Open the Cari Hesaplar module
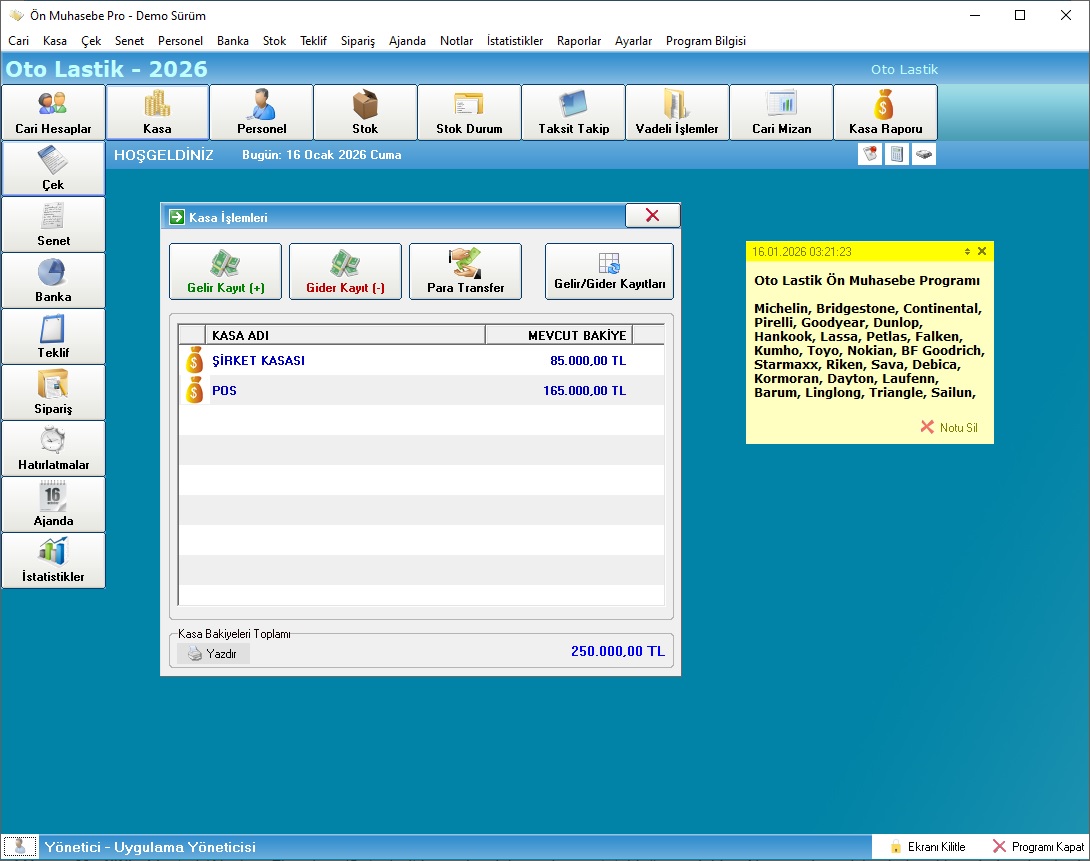1090x861 pixels. point(53,112)
